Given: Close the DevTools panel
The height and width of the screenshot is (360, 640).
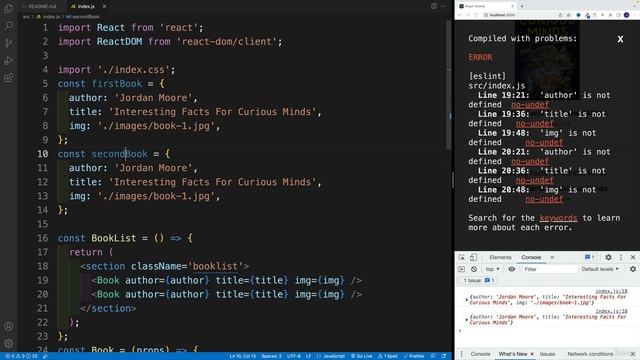Looking at the screenshot, I should point(633,258).
